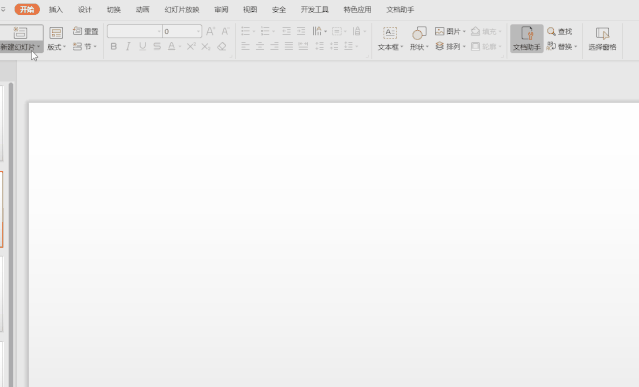This screenshot has width=639, height=387.
Task: Open the Section (节) dropdown
Action: click(85, 46)
